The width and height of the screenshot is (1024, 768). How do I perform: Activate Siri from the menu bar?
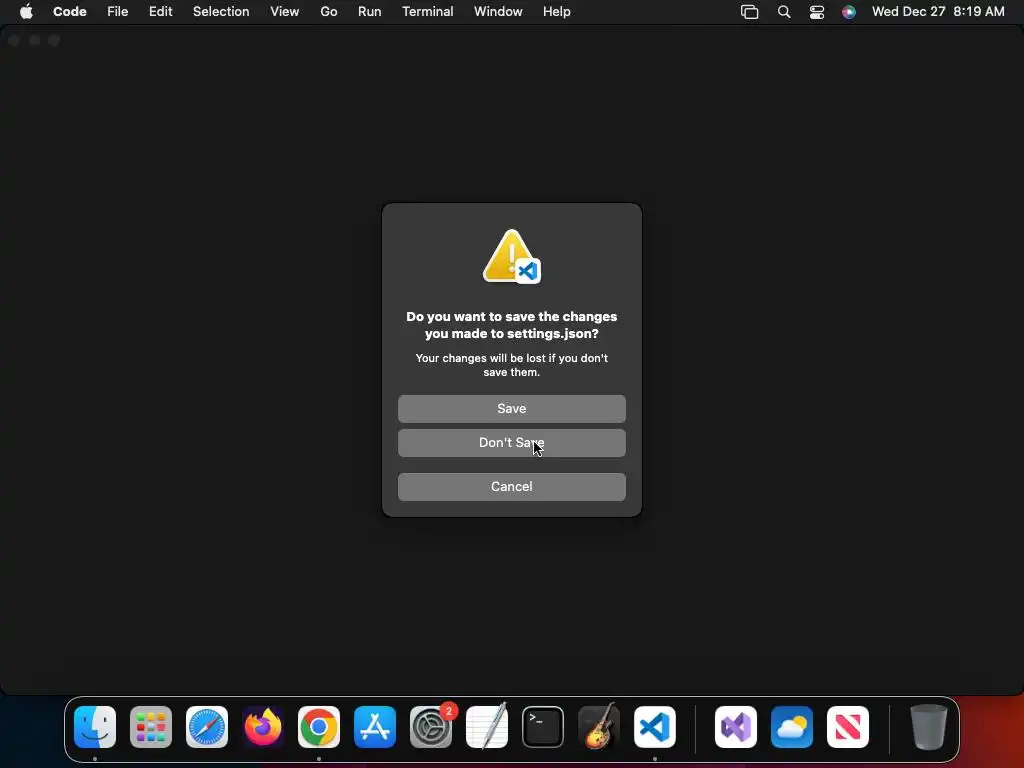(849, 12)
